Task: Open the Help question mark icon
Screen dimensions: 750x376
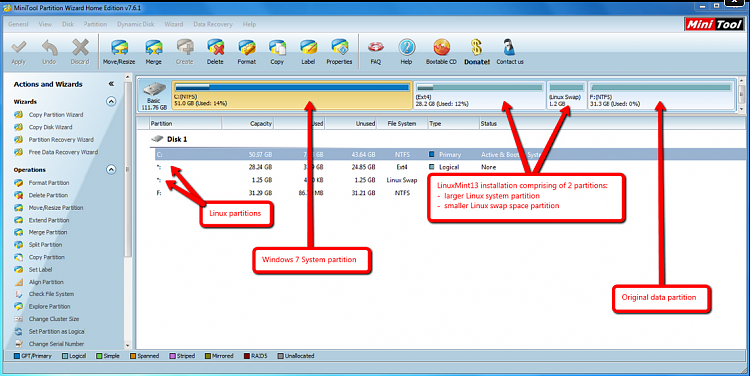Action: point(406,48)
